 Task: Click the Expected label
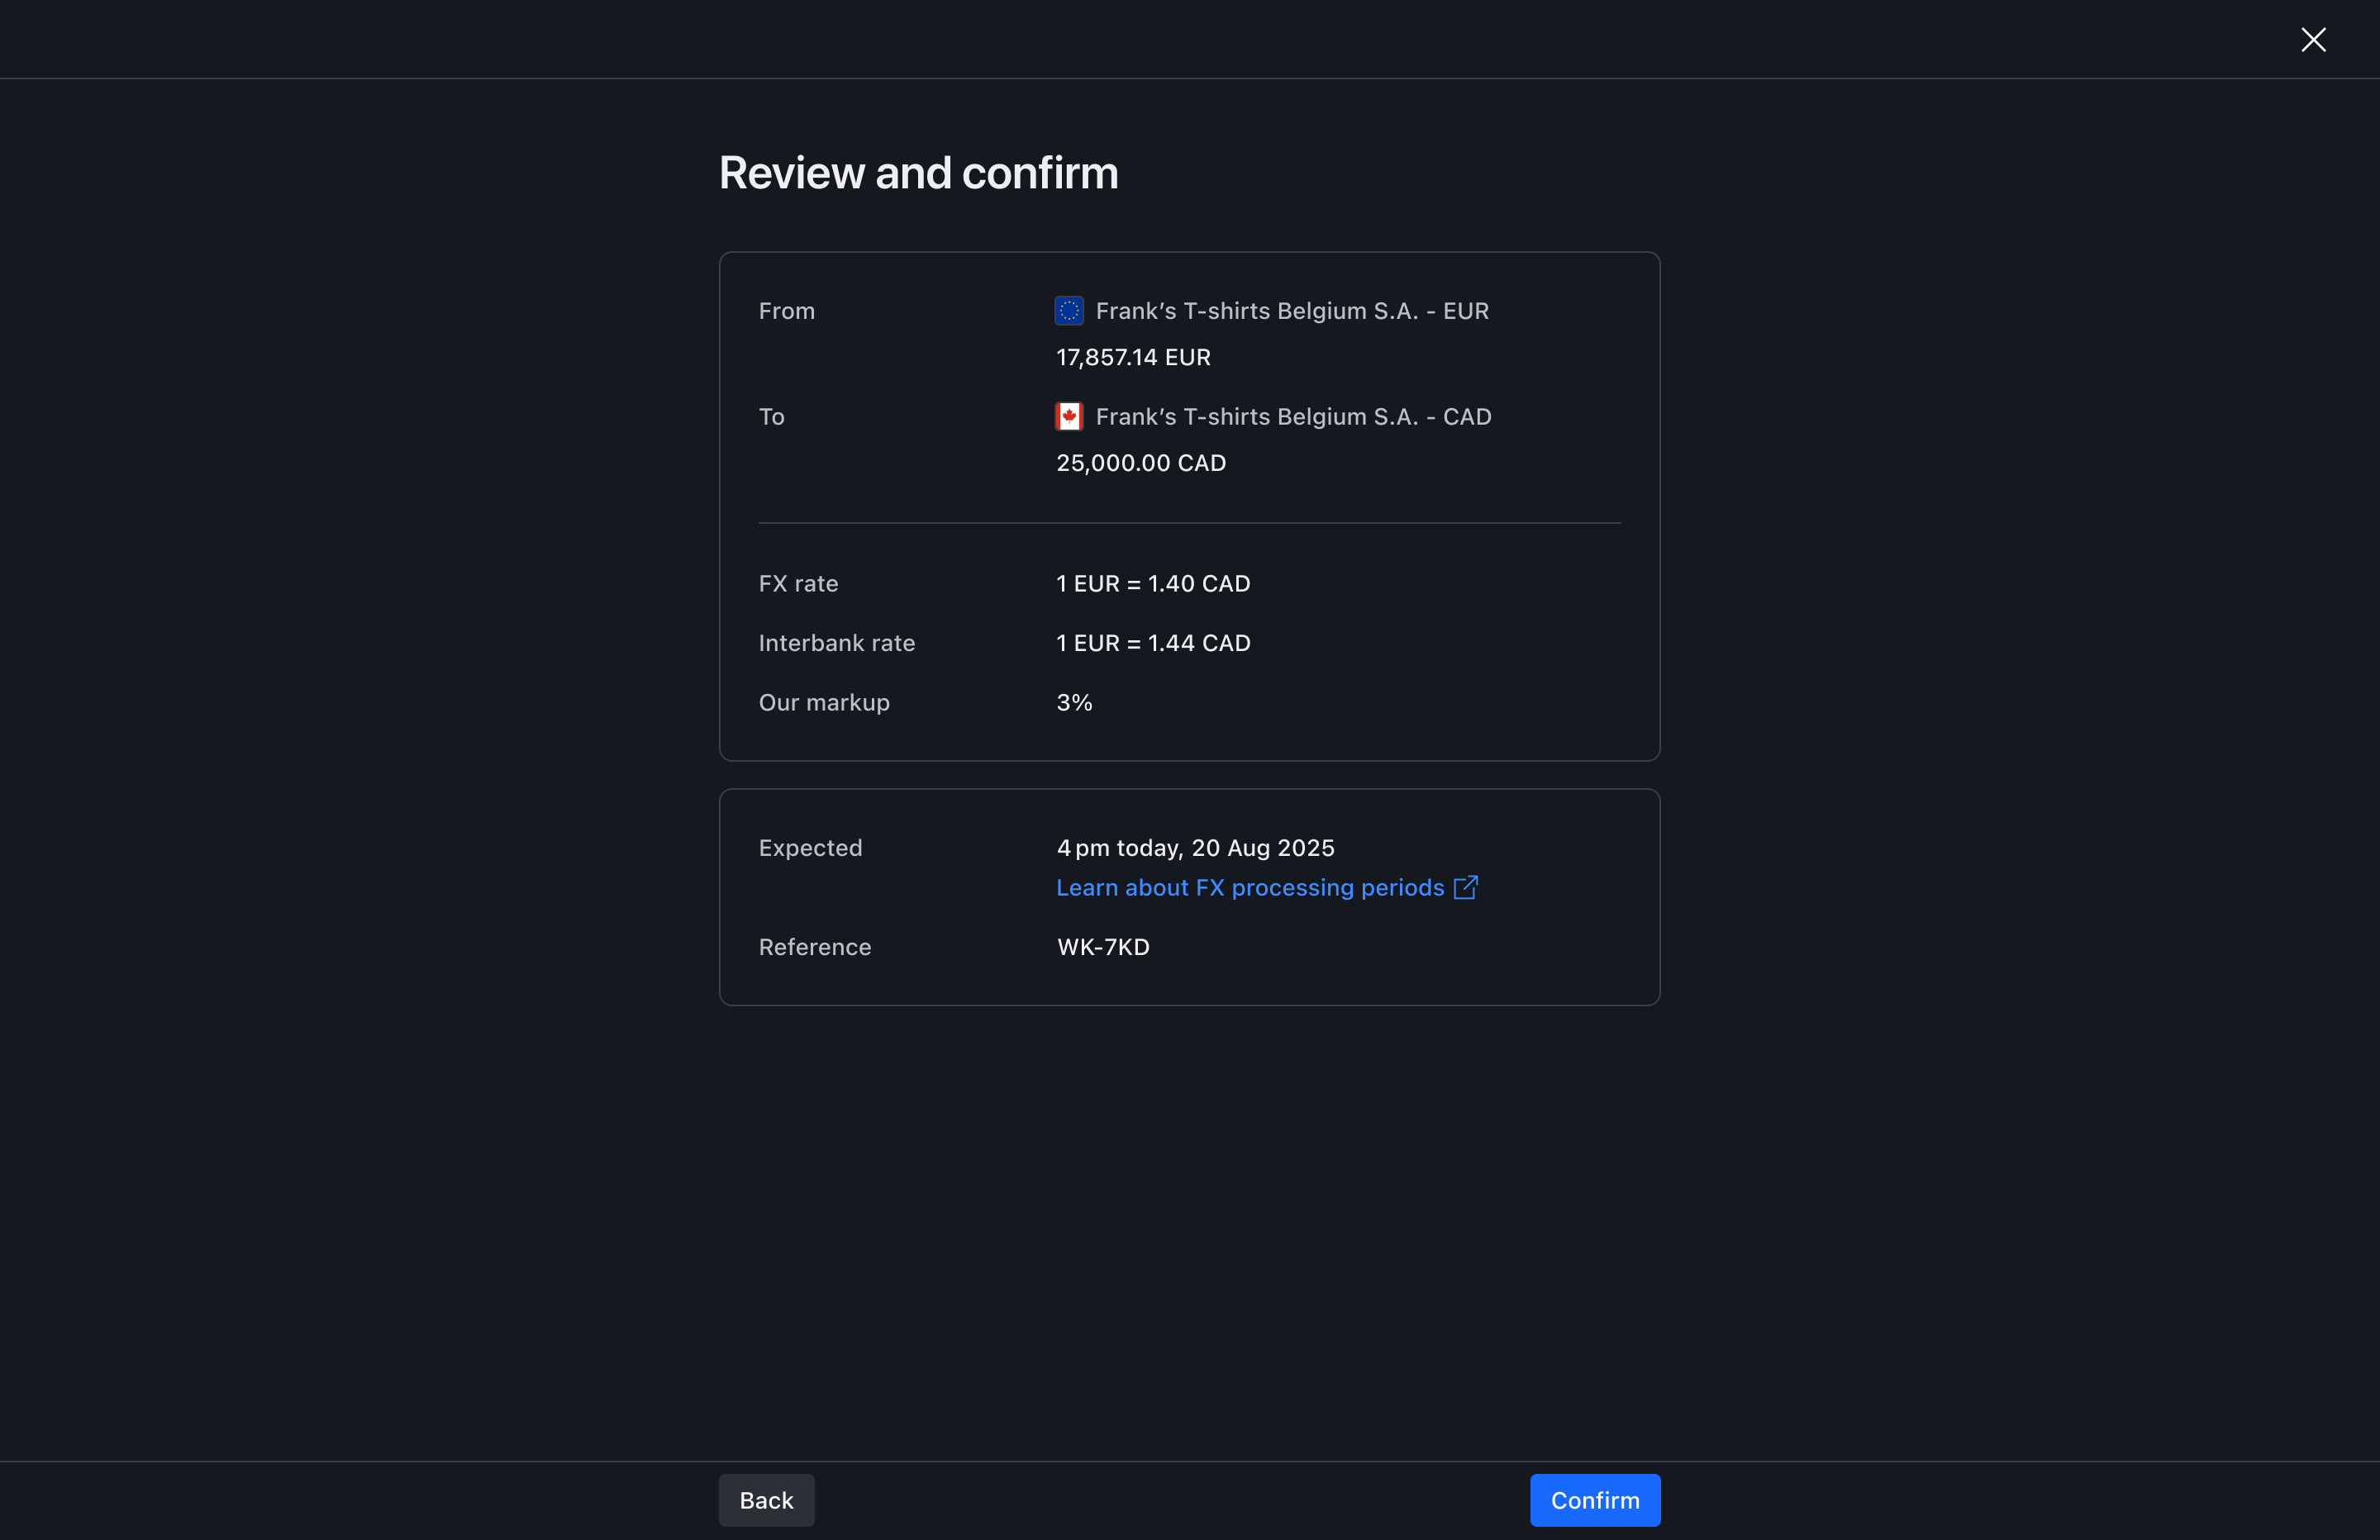point(810,848)
